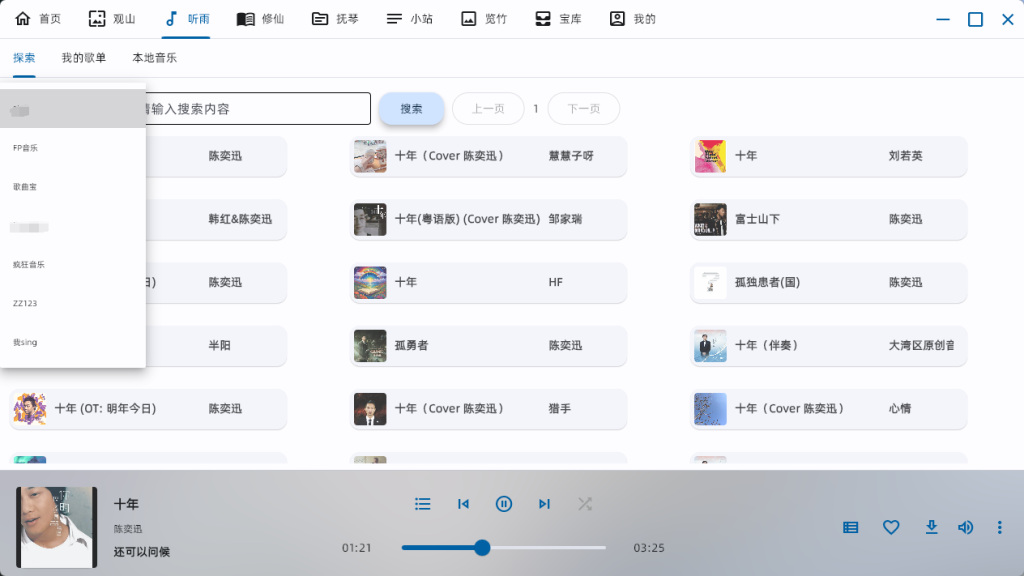This screenshot has width=1024, height=576.
Task: Click the search content input field
Action: tap(257, 108)
